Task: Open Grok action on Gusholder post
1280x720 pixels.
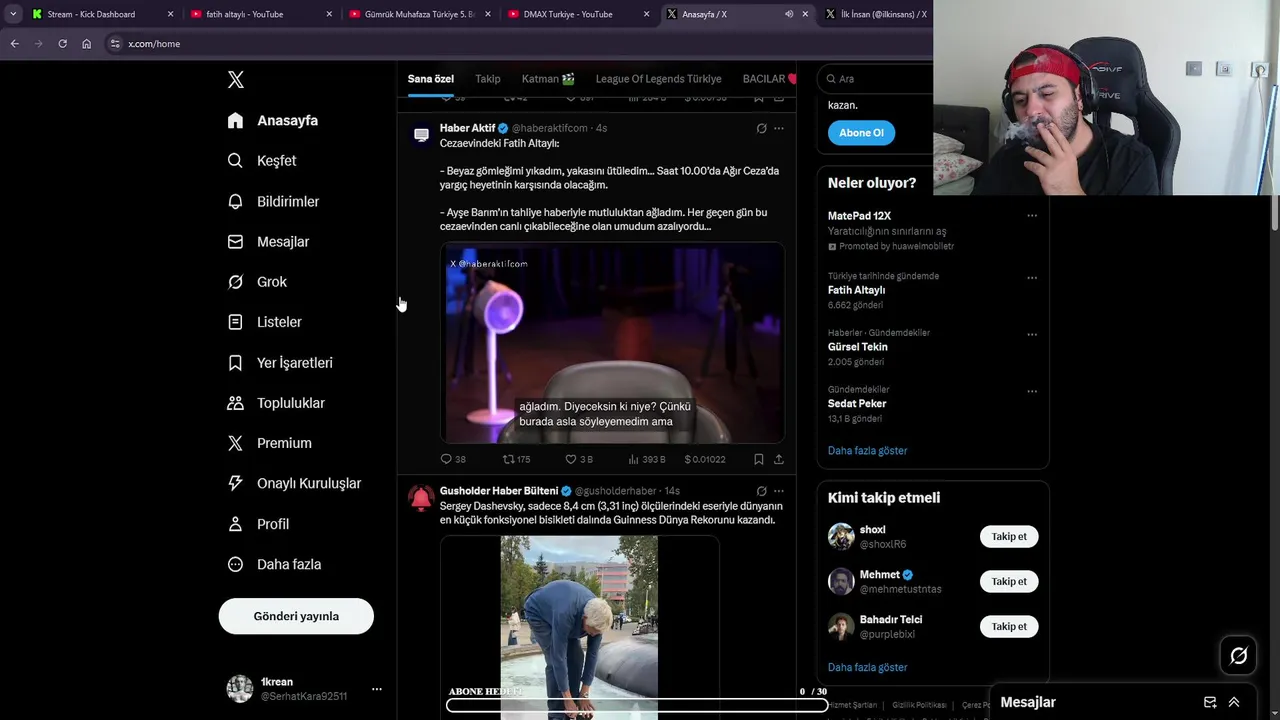Action: 761,491
